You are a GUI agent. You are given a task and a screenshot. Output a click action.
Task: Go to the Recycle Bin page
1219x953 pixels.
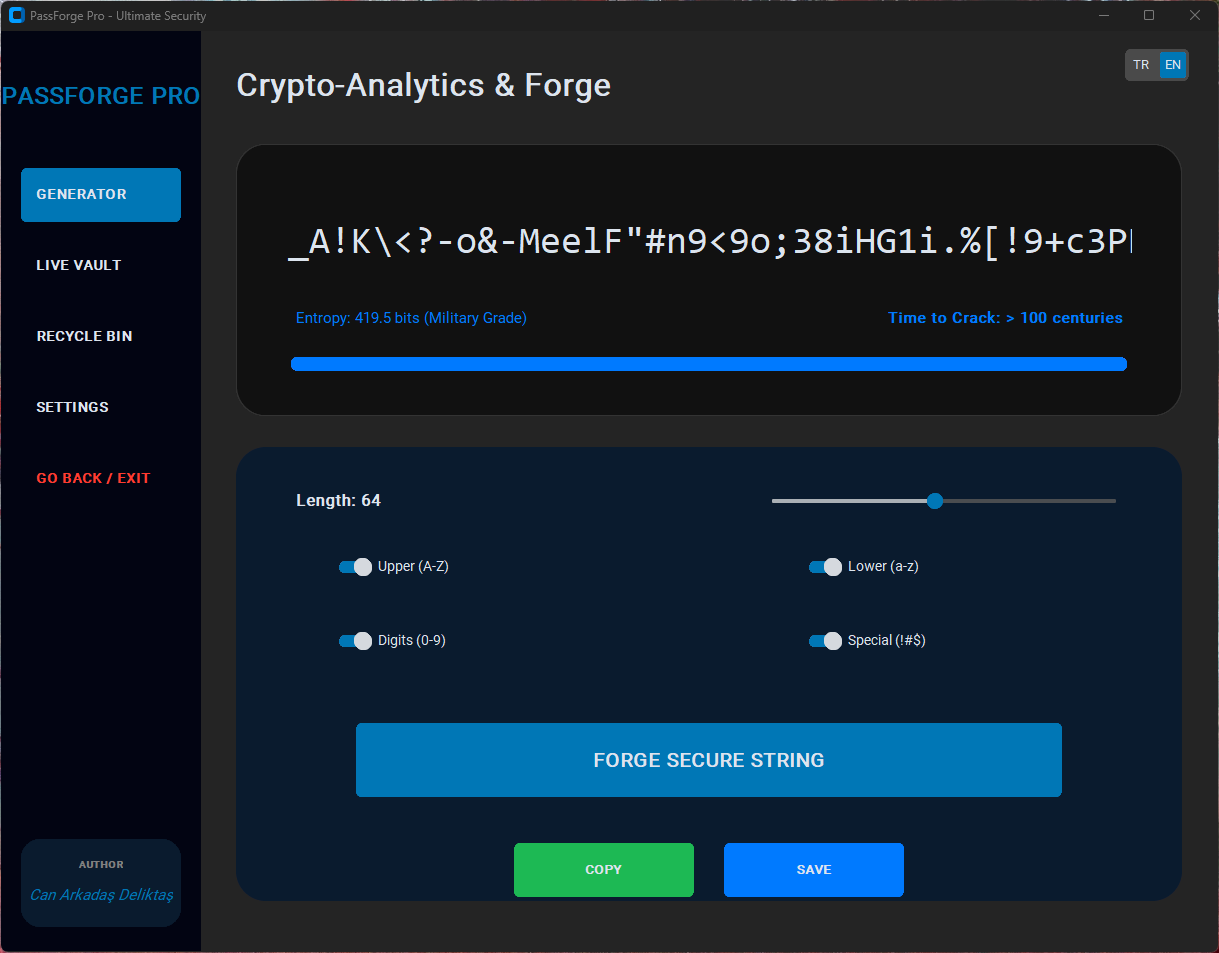(84, 336)
